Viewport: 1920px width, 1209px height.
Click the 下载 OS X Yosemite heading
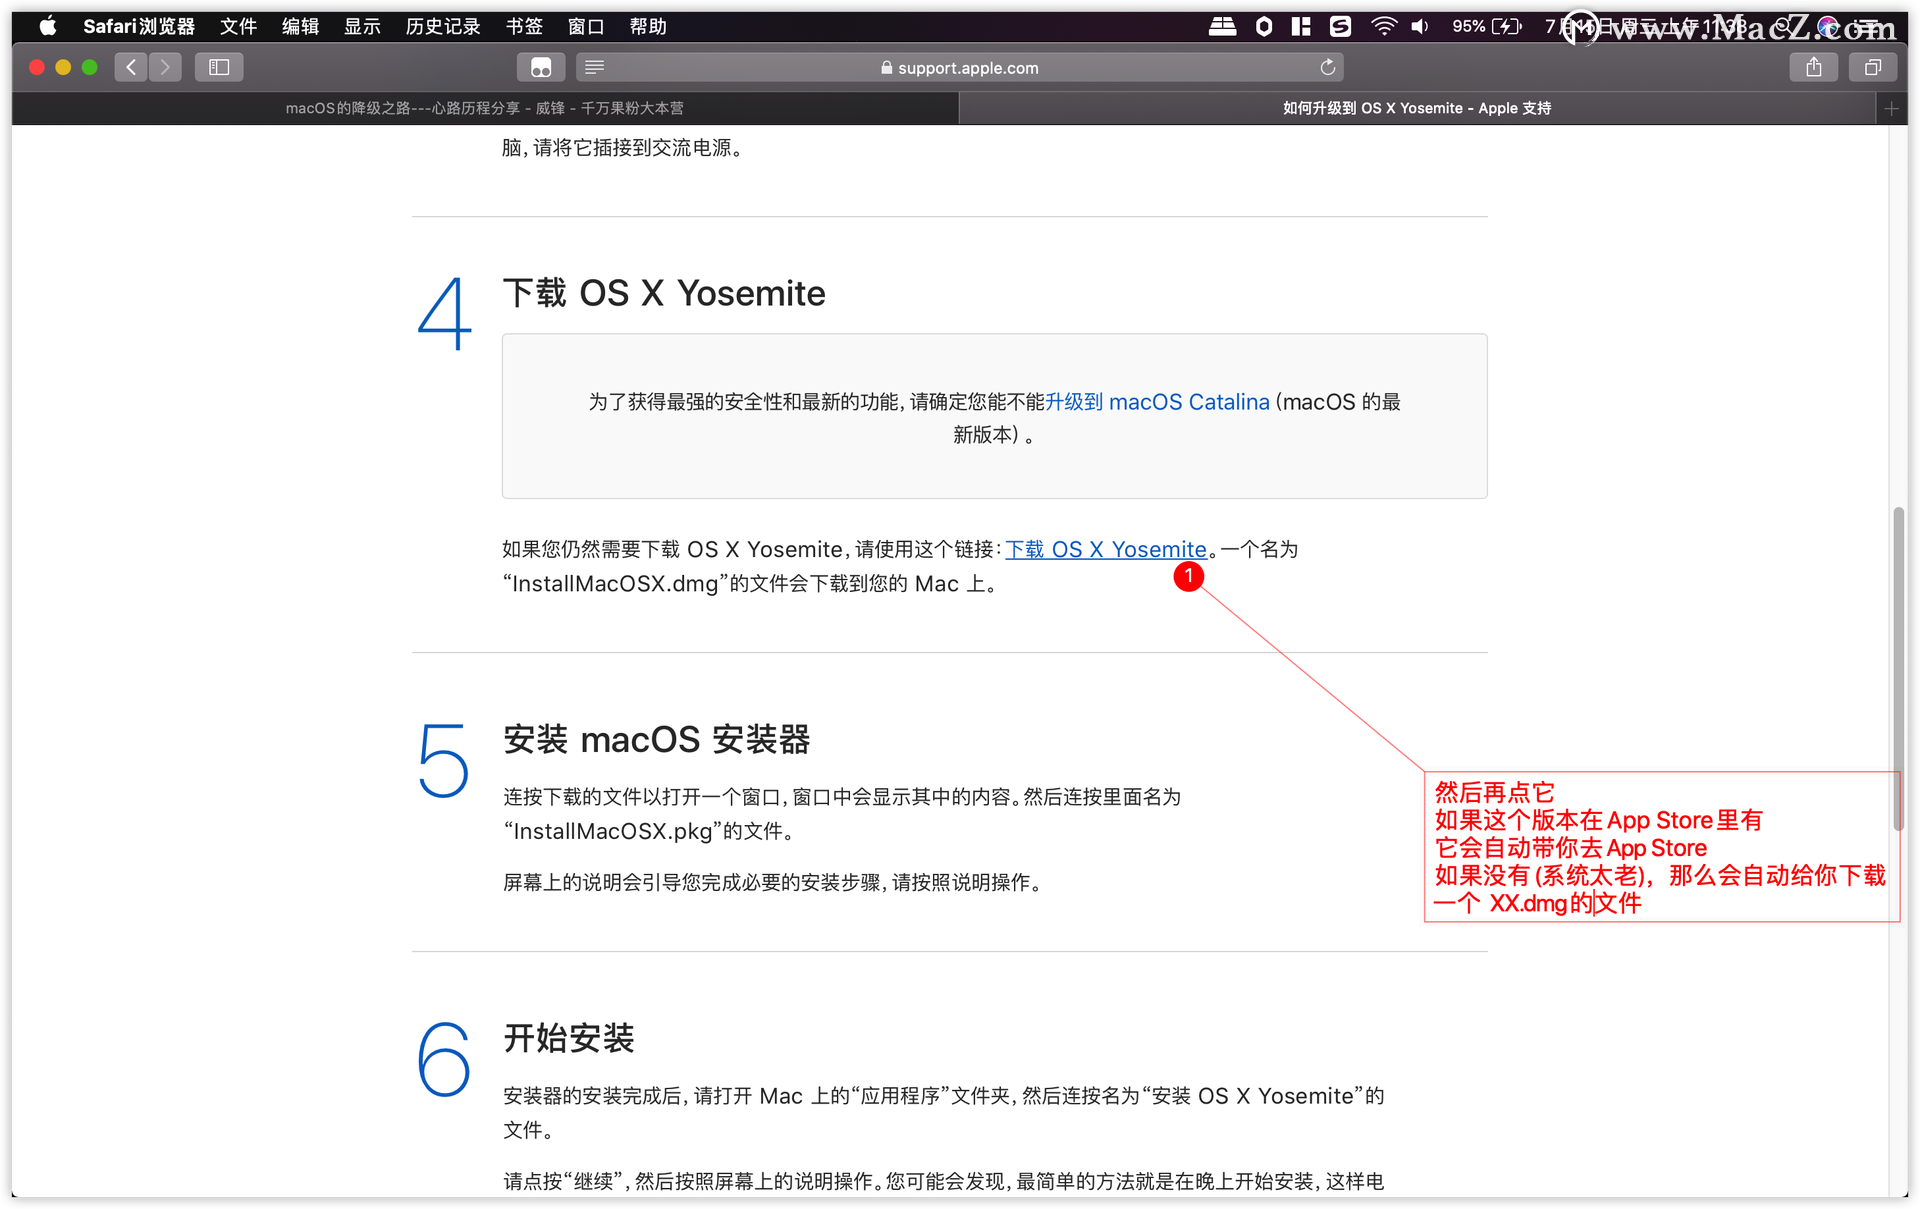pyautogui.click(x=664, y=293)
